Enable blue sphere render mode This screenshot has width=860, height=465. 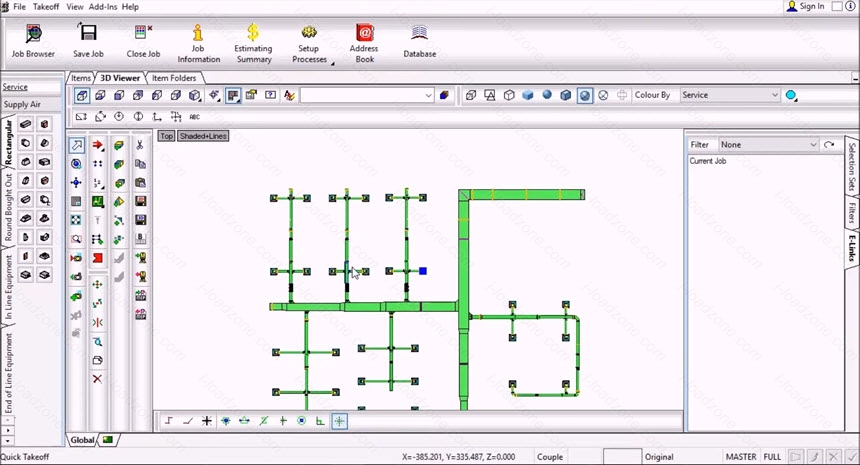547,95
